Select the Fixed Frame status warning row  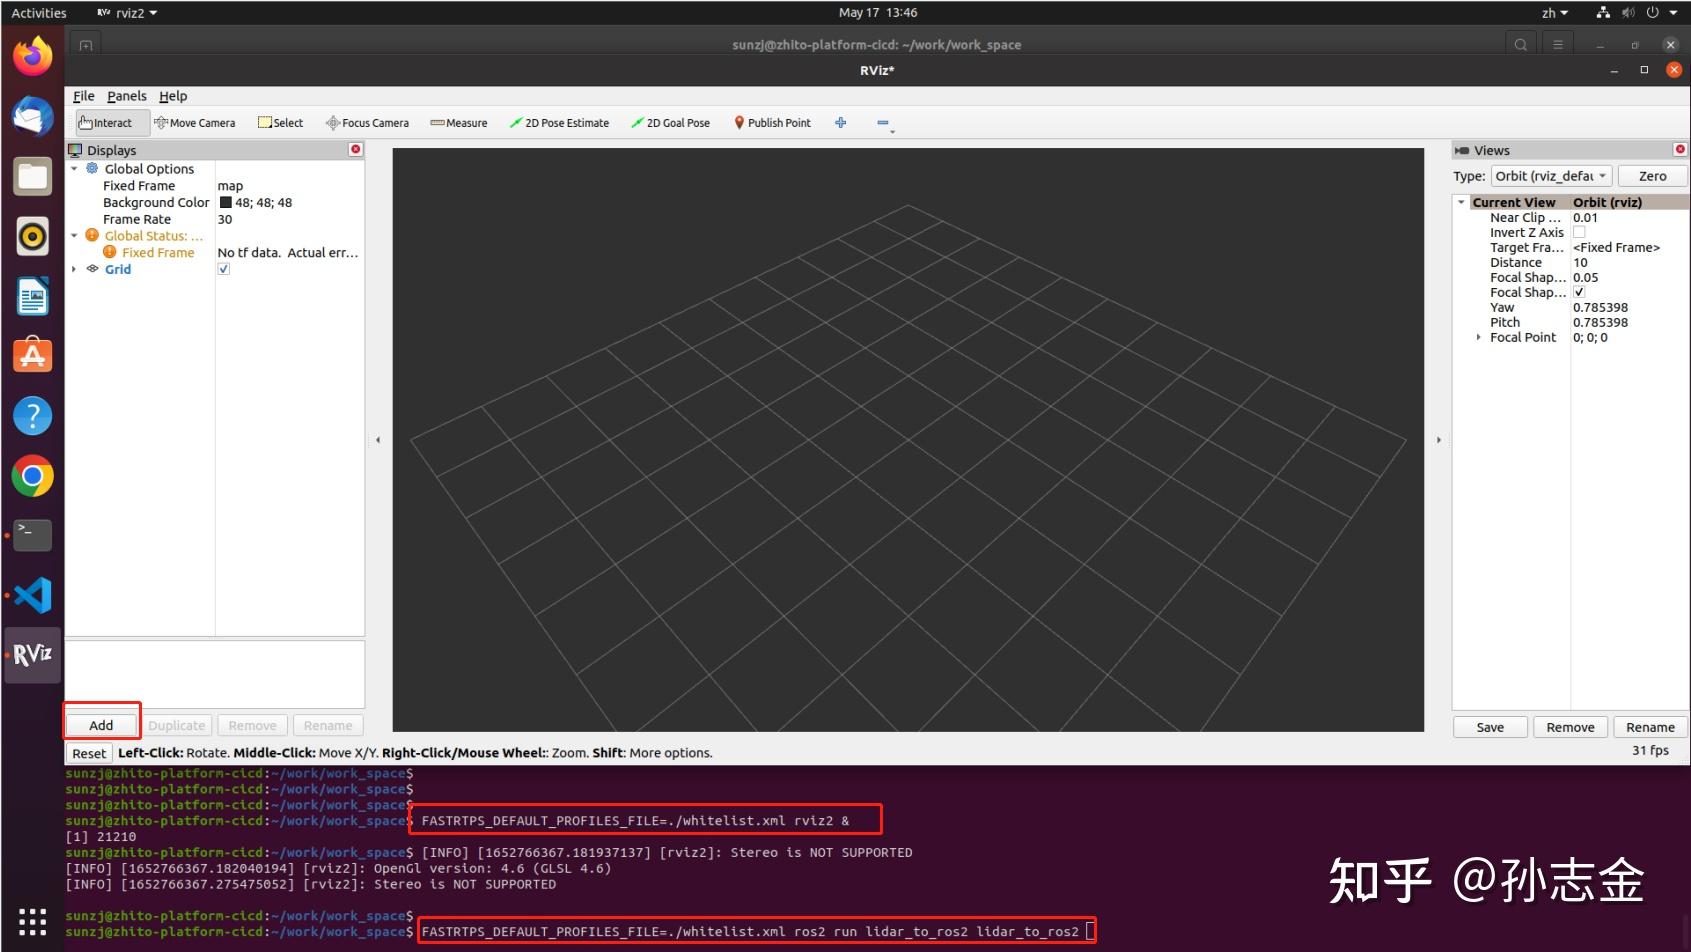click(x=215, y=253)
